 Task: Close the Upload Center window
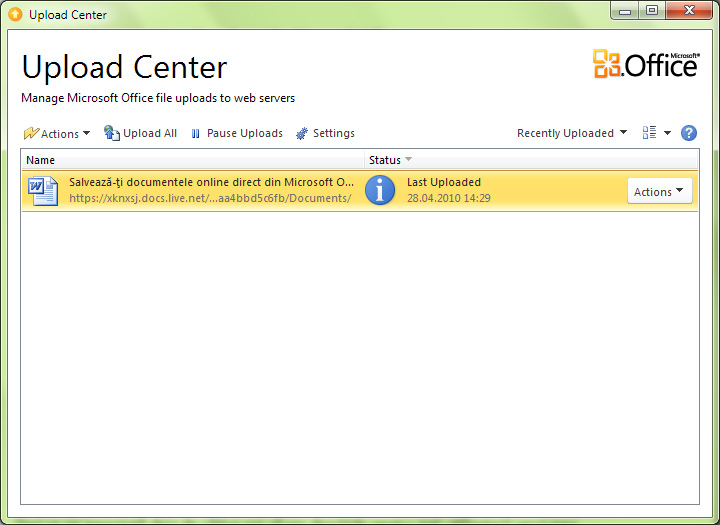pos(689,11)
